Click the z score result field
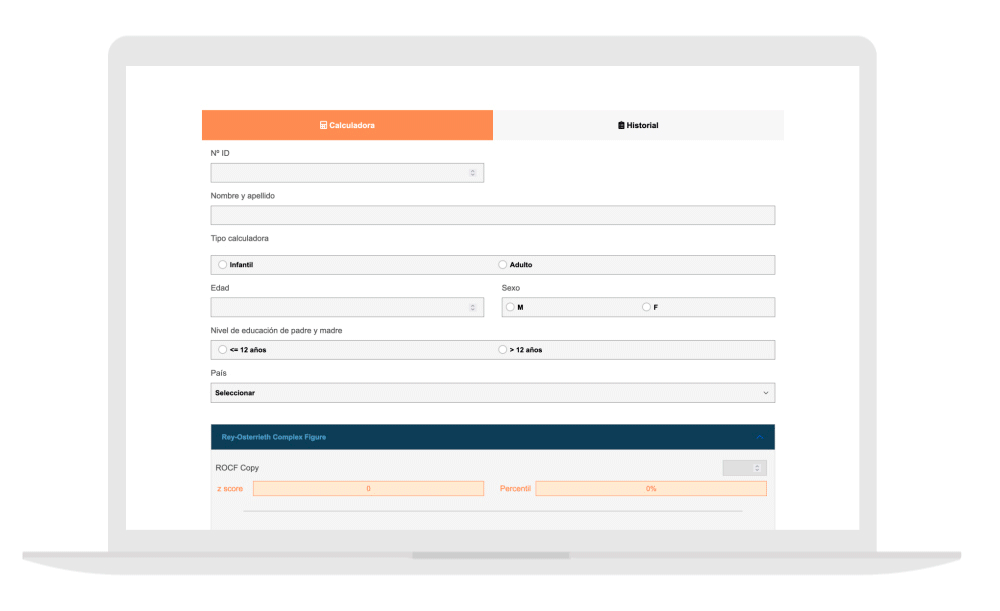The width and height of the screenshot is (1000, 611). tap(368, 489)
